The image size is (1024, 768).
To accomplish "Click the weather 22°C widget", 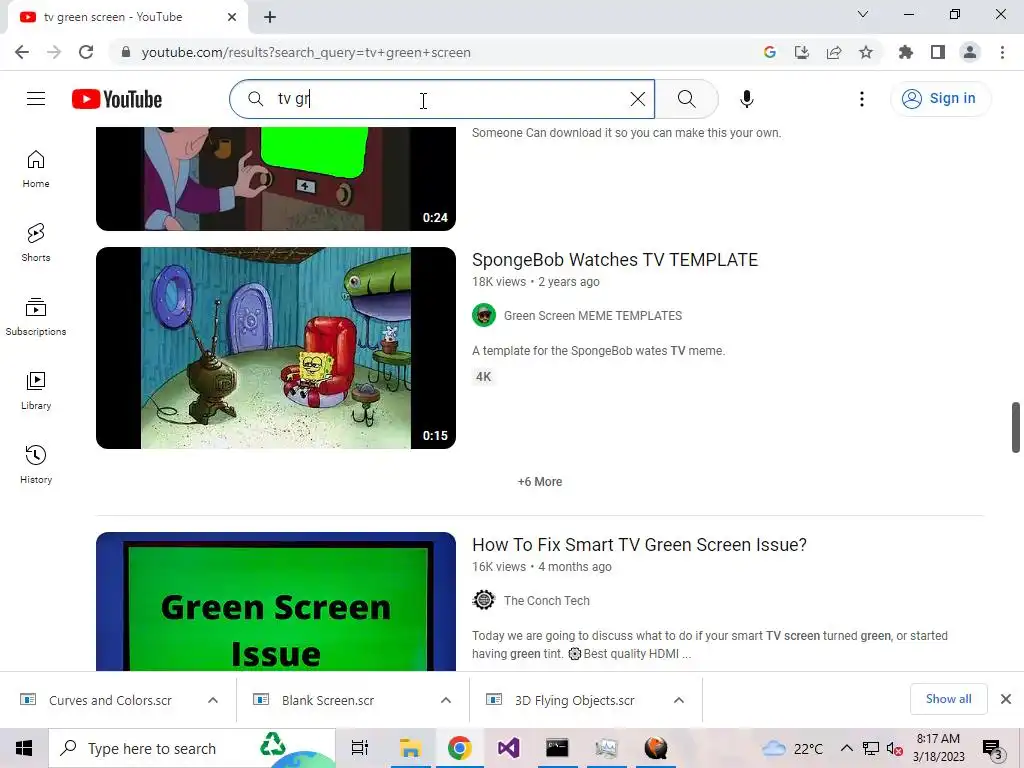I will click(x=791, y=748).
